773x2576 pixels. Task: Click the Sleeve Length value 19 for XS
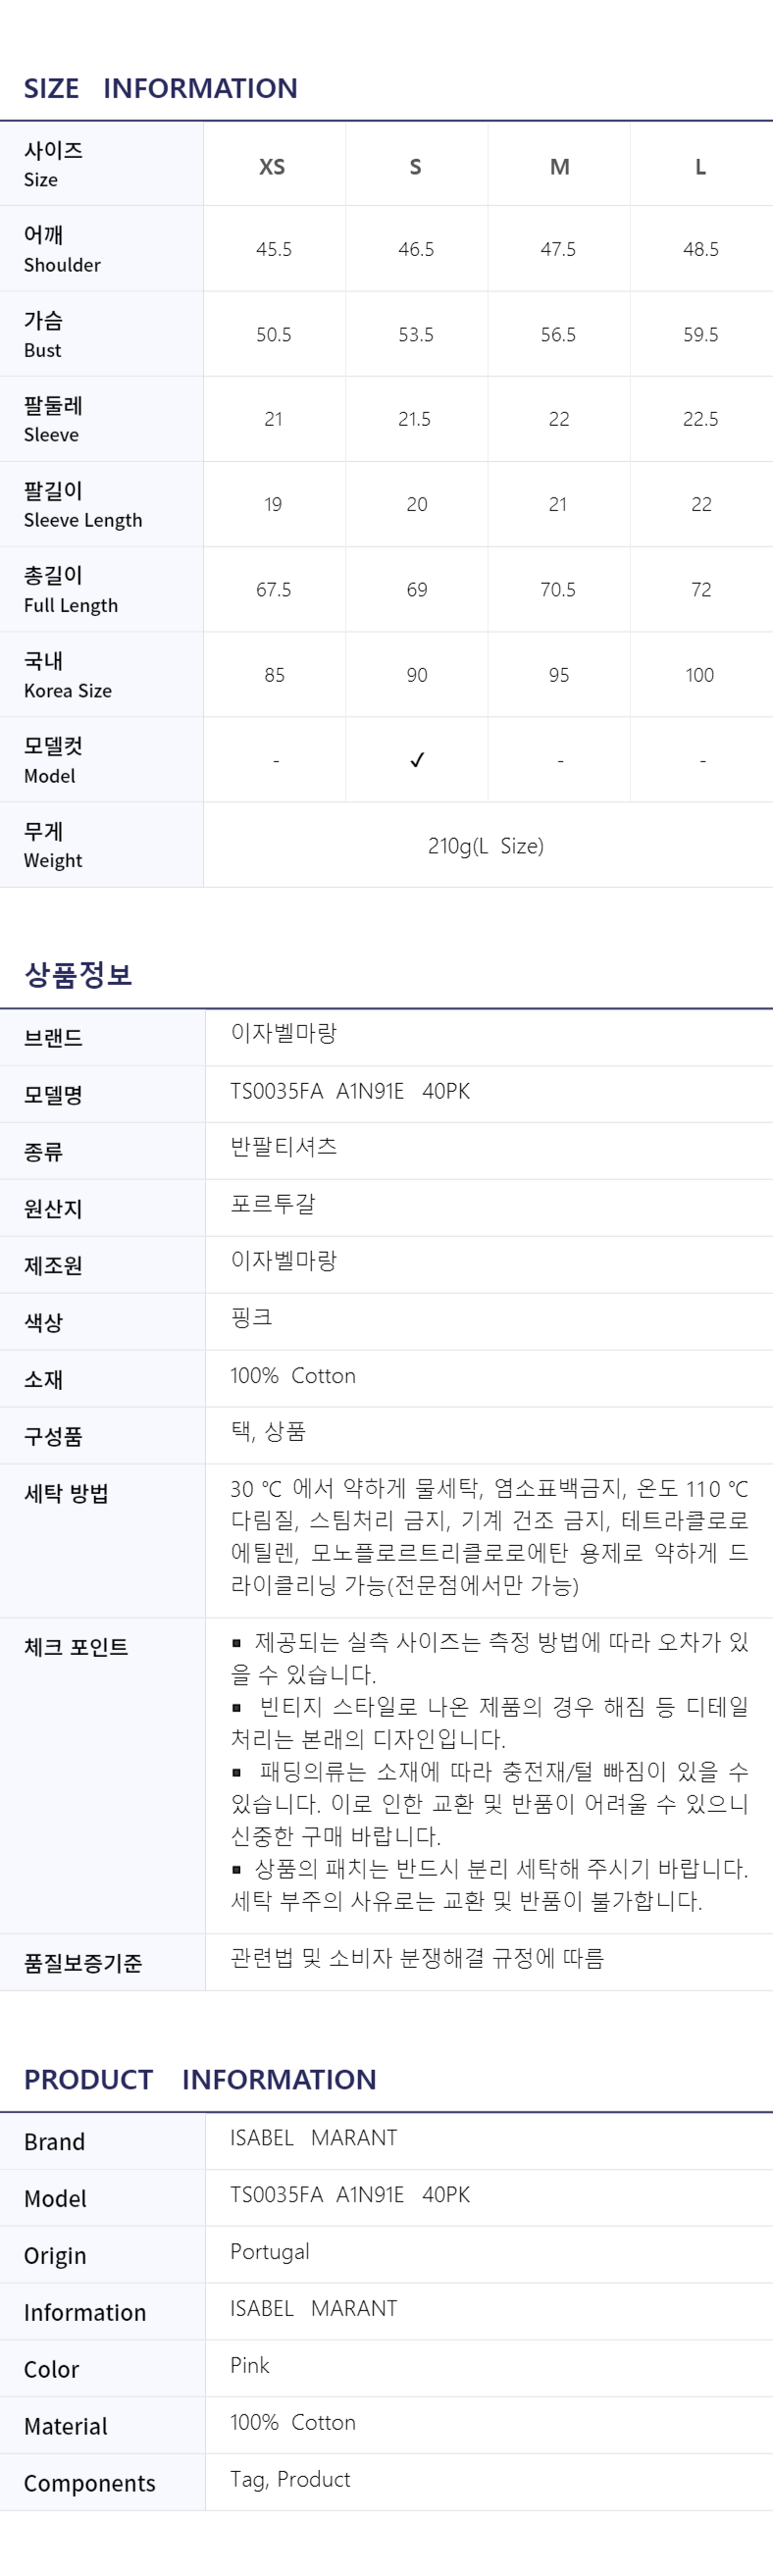[273, 505]
